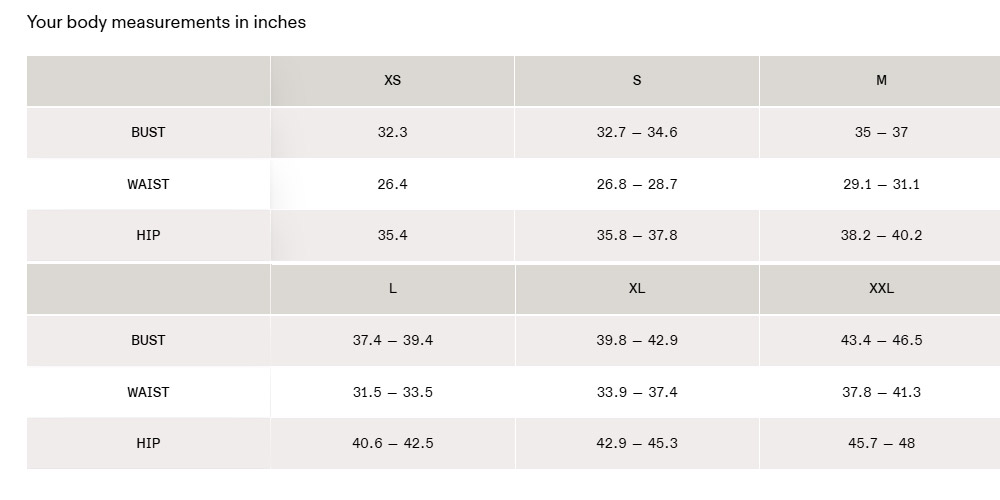Select M bust range 35 – 37
The height and width of the screenshot is (500, 1000).
[x=881, y=132]
